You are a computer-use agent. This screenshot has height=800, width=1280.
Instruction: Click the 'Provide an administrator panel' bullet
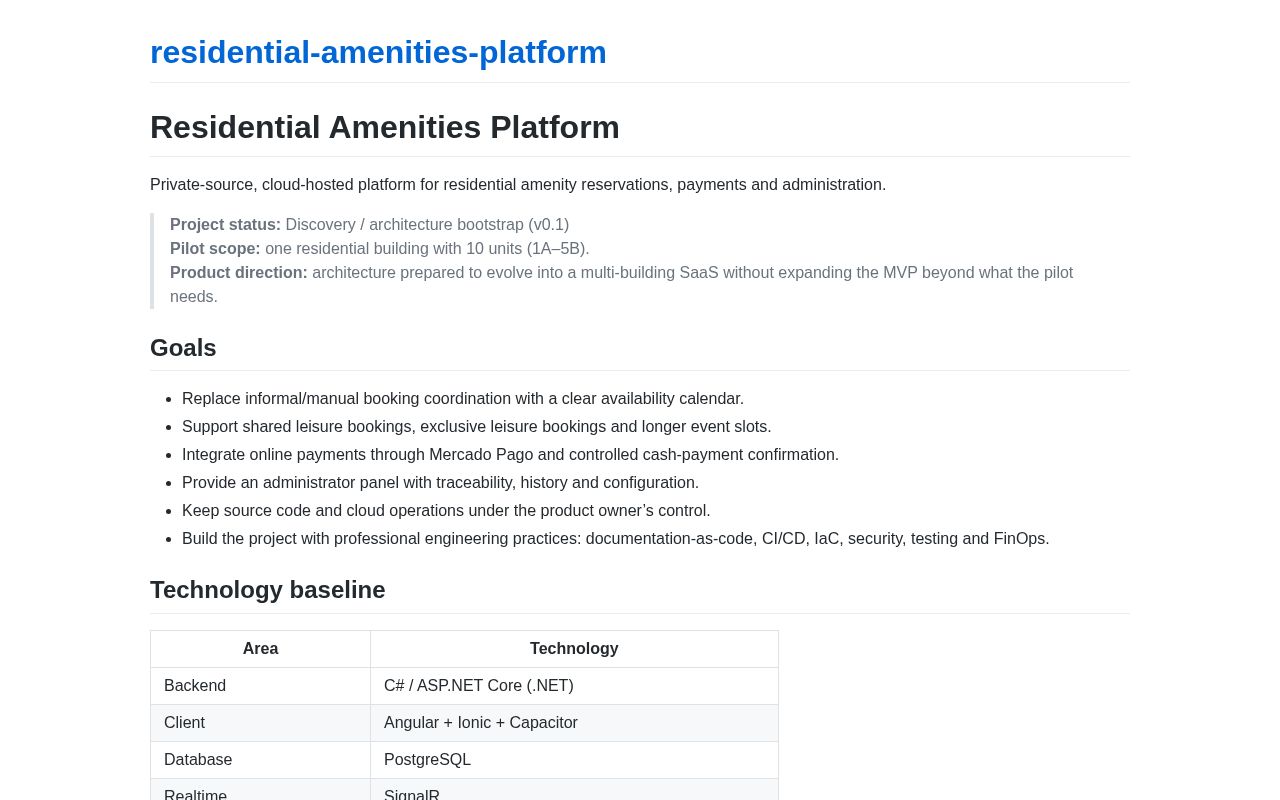pos(440,483)
